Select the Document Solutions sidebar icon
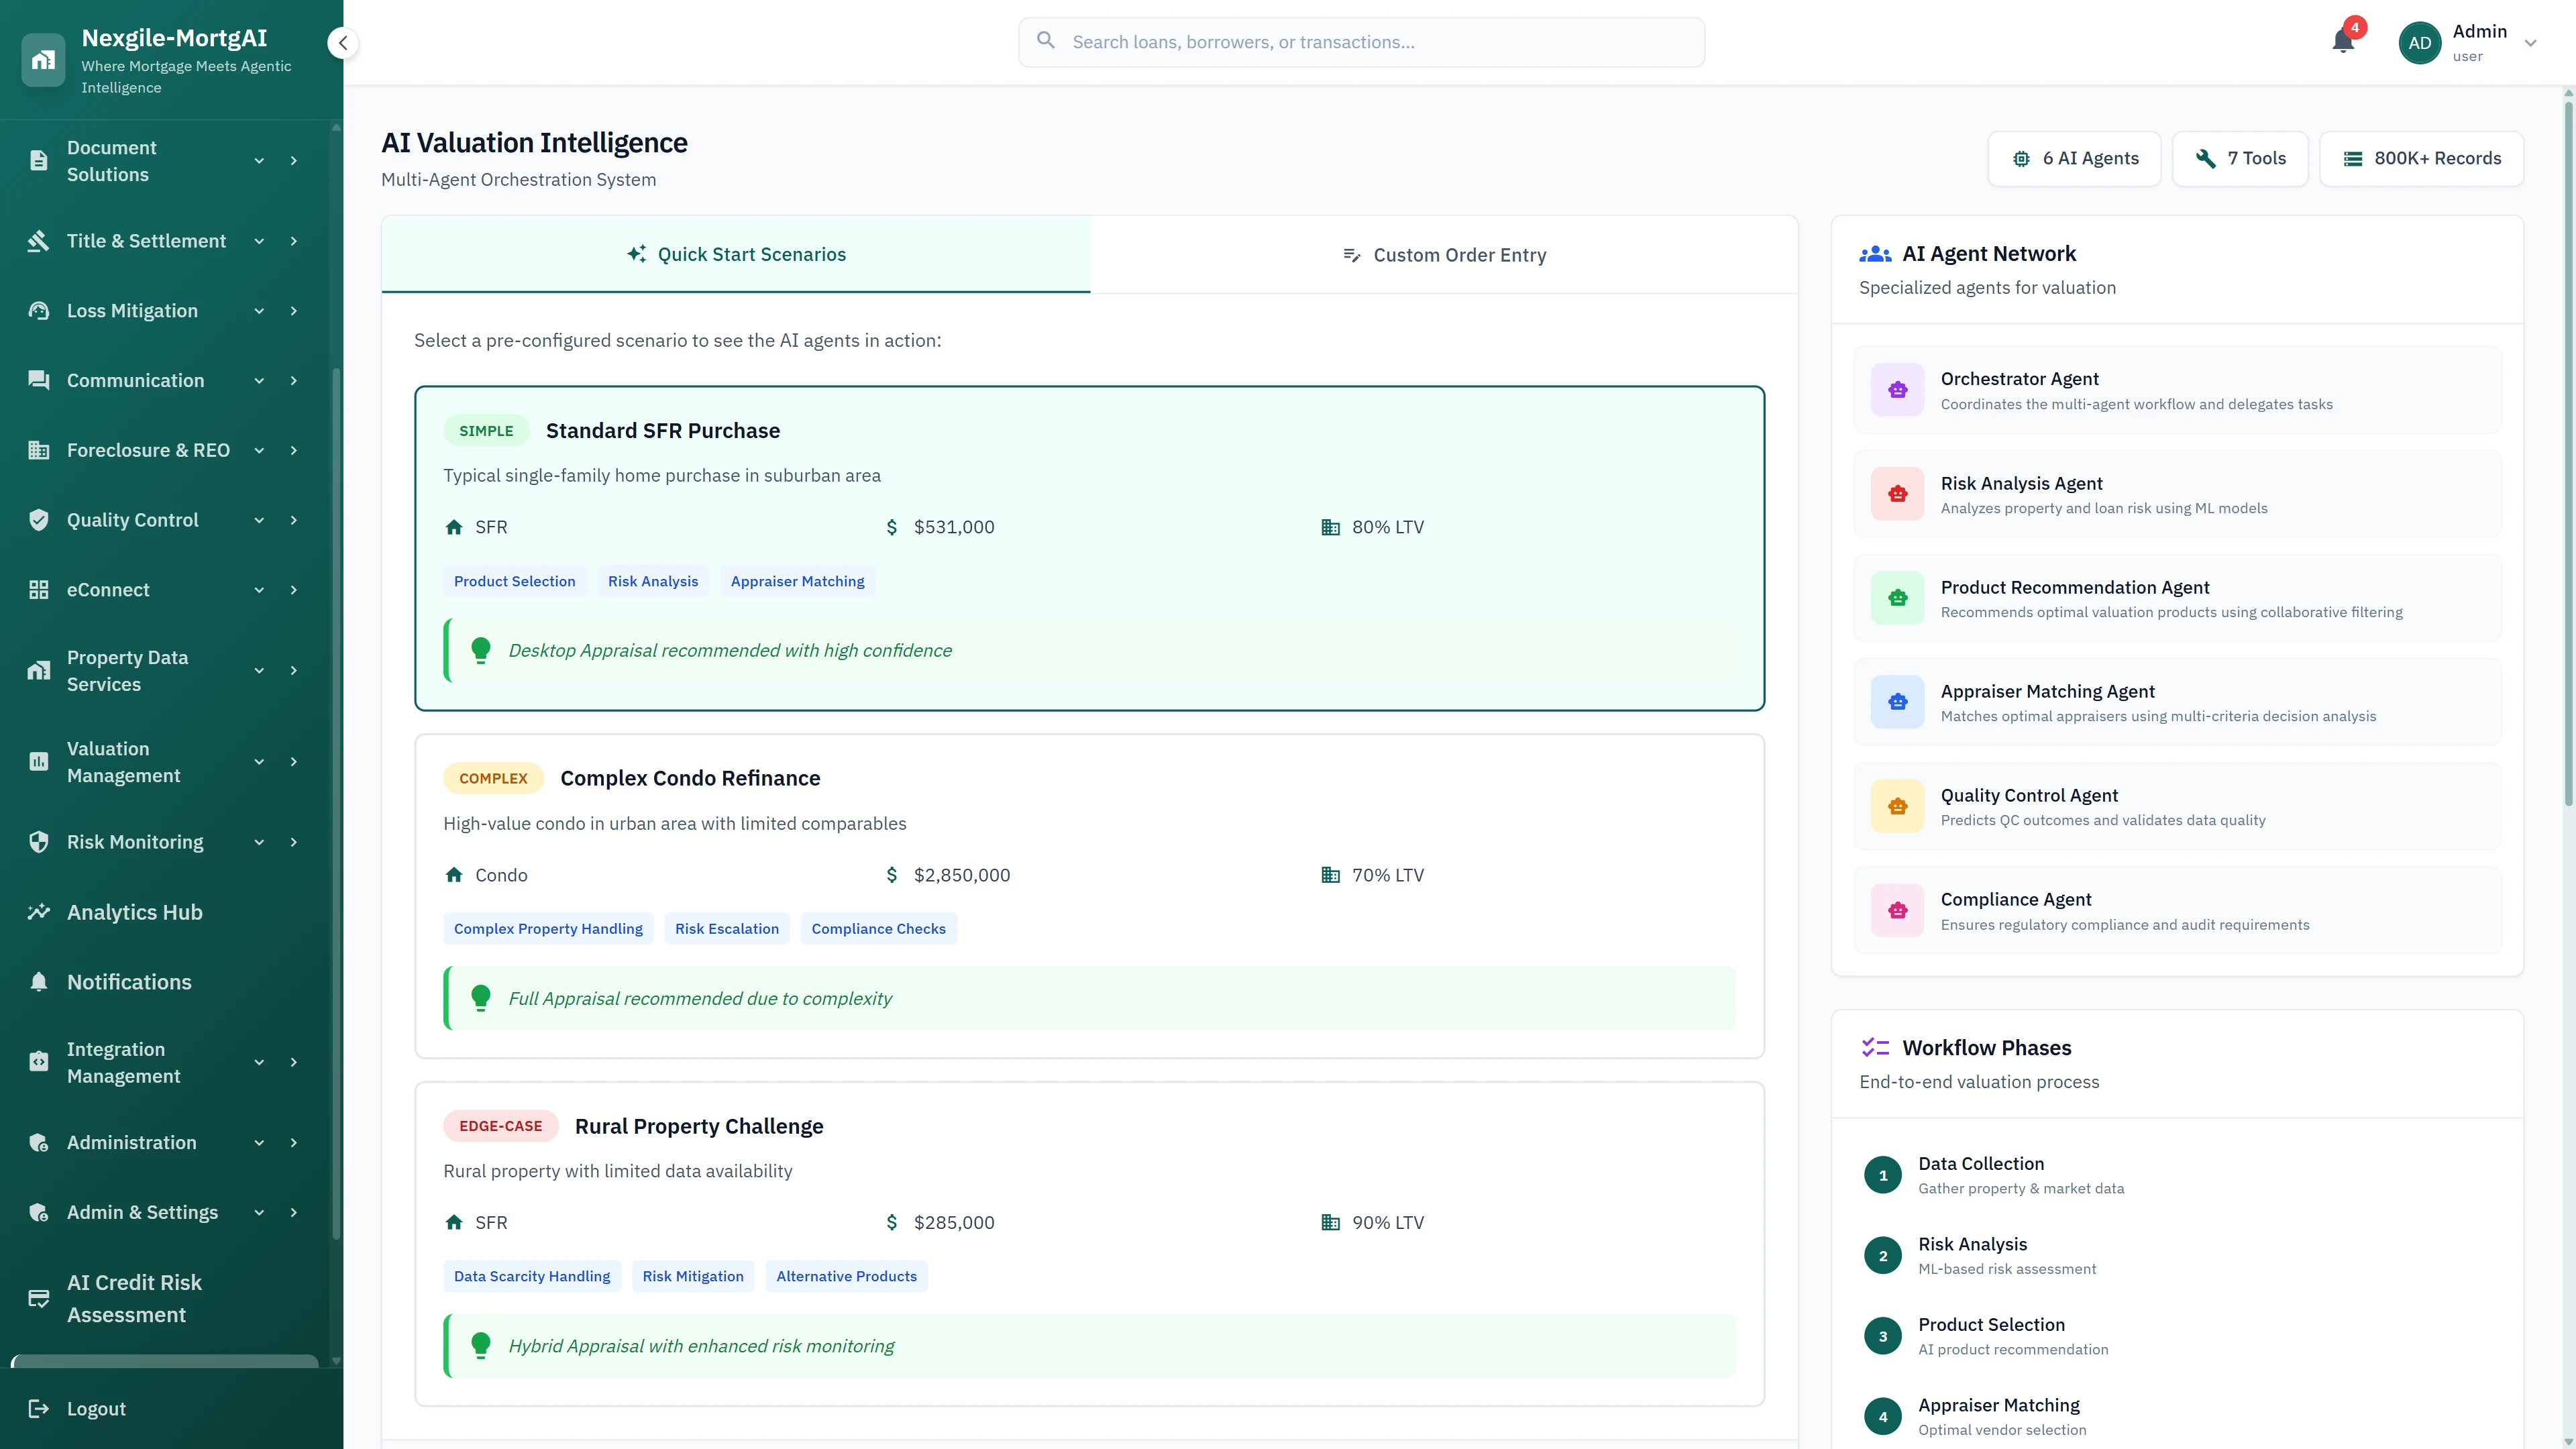This screenshot has height=1449, width=2576. tap(38, 160)
